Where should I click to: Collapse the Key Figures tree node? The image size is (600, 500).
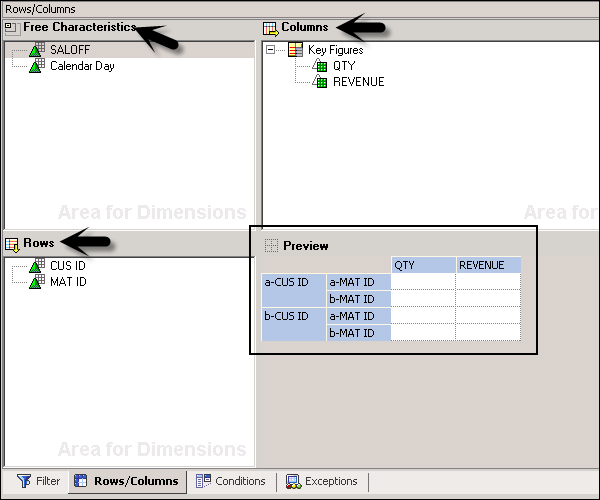click(x=272, y=50)
